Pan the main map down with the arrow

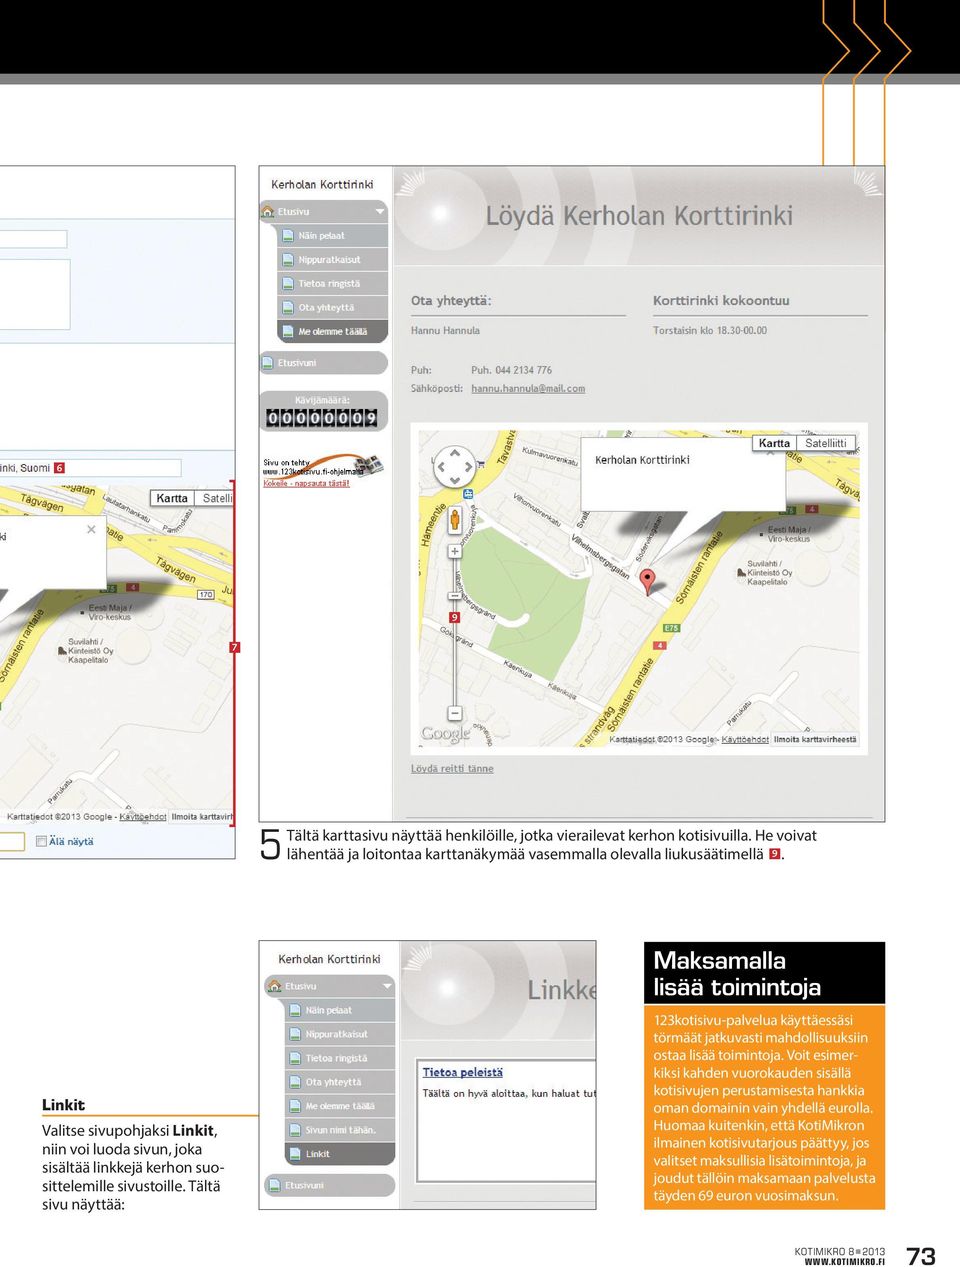tap(454, 480)
